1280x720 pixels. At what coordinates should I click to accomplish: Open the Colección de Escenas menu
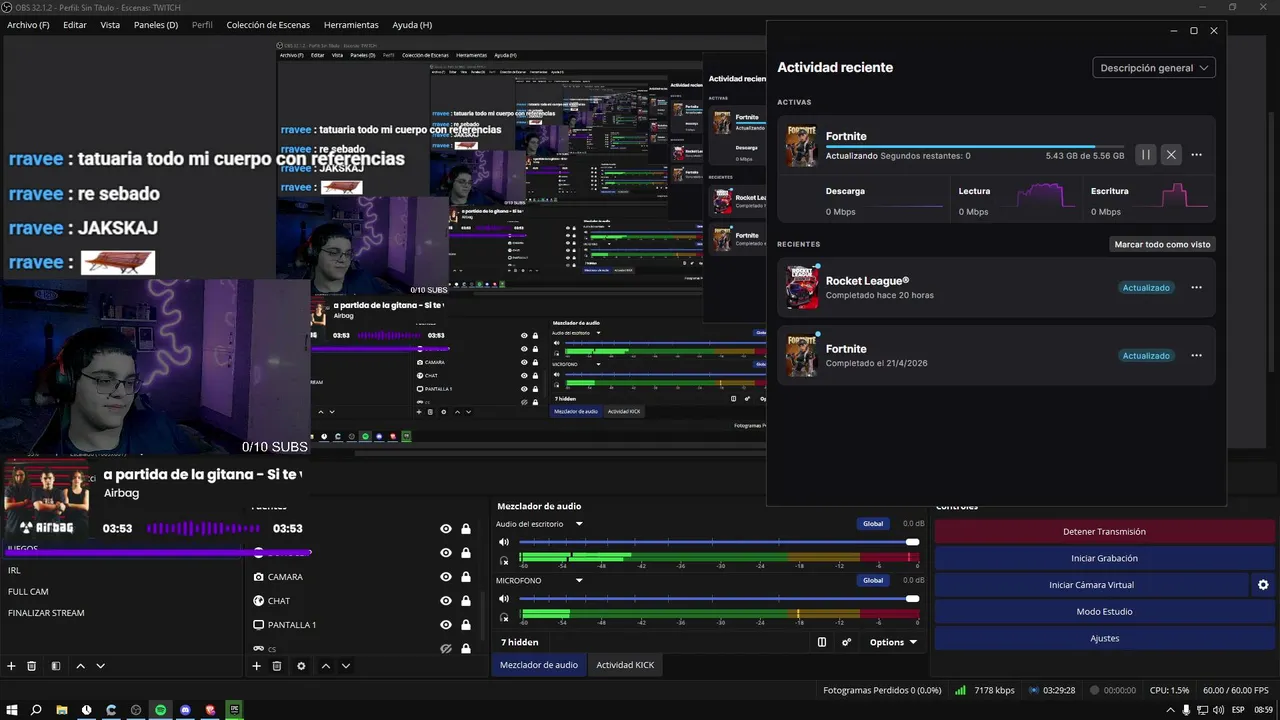(268, 25)
